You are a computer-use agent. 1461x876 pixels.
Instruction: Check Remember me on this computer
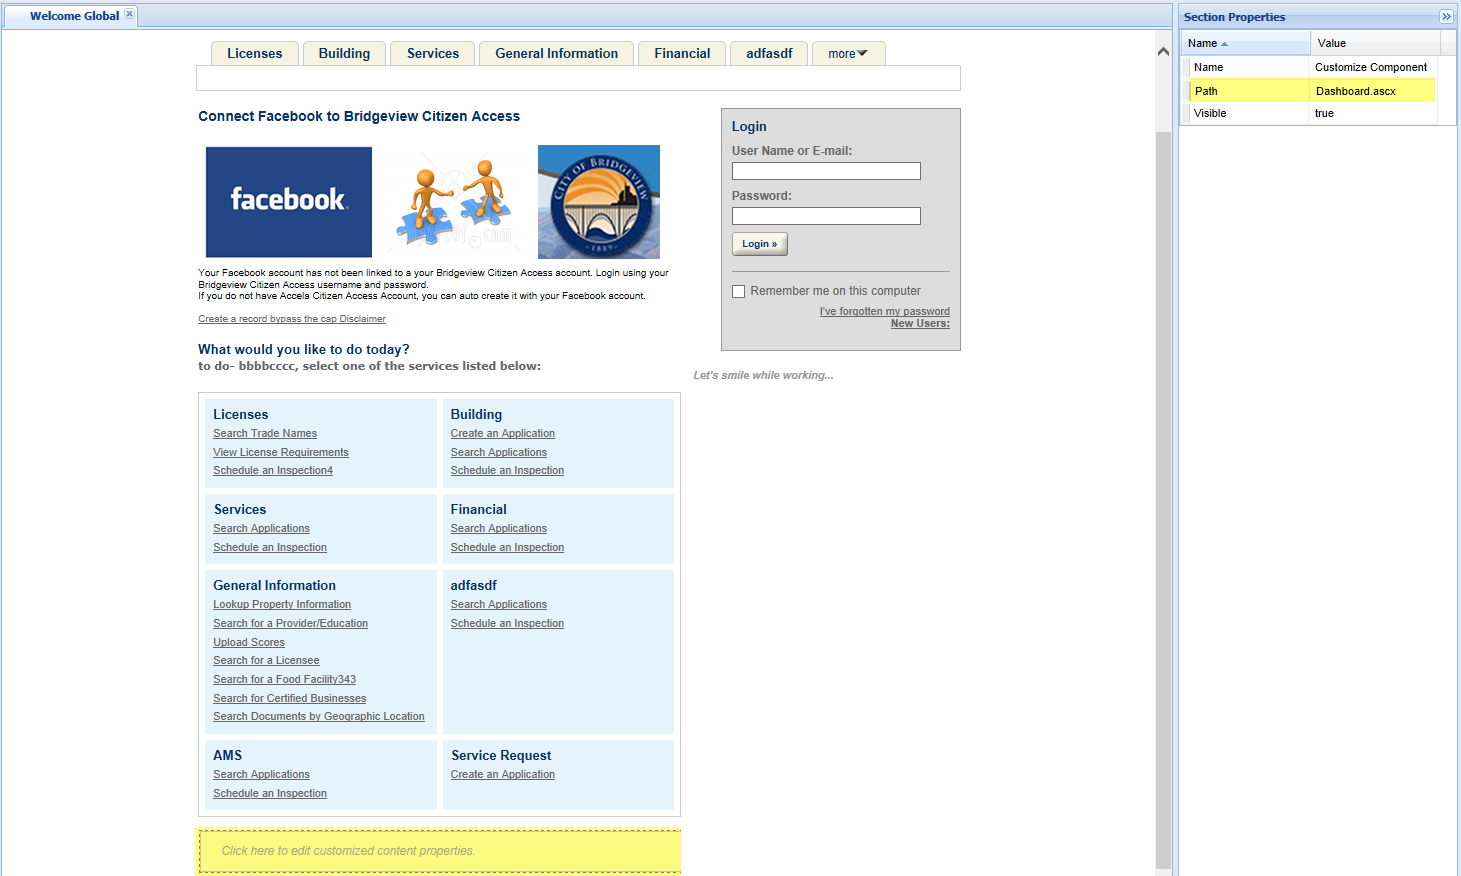point(739,292)
